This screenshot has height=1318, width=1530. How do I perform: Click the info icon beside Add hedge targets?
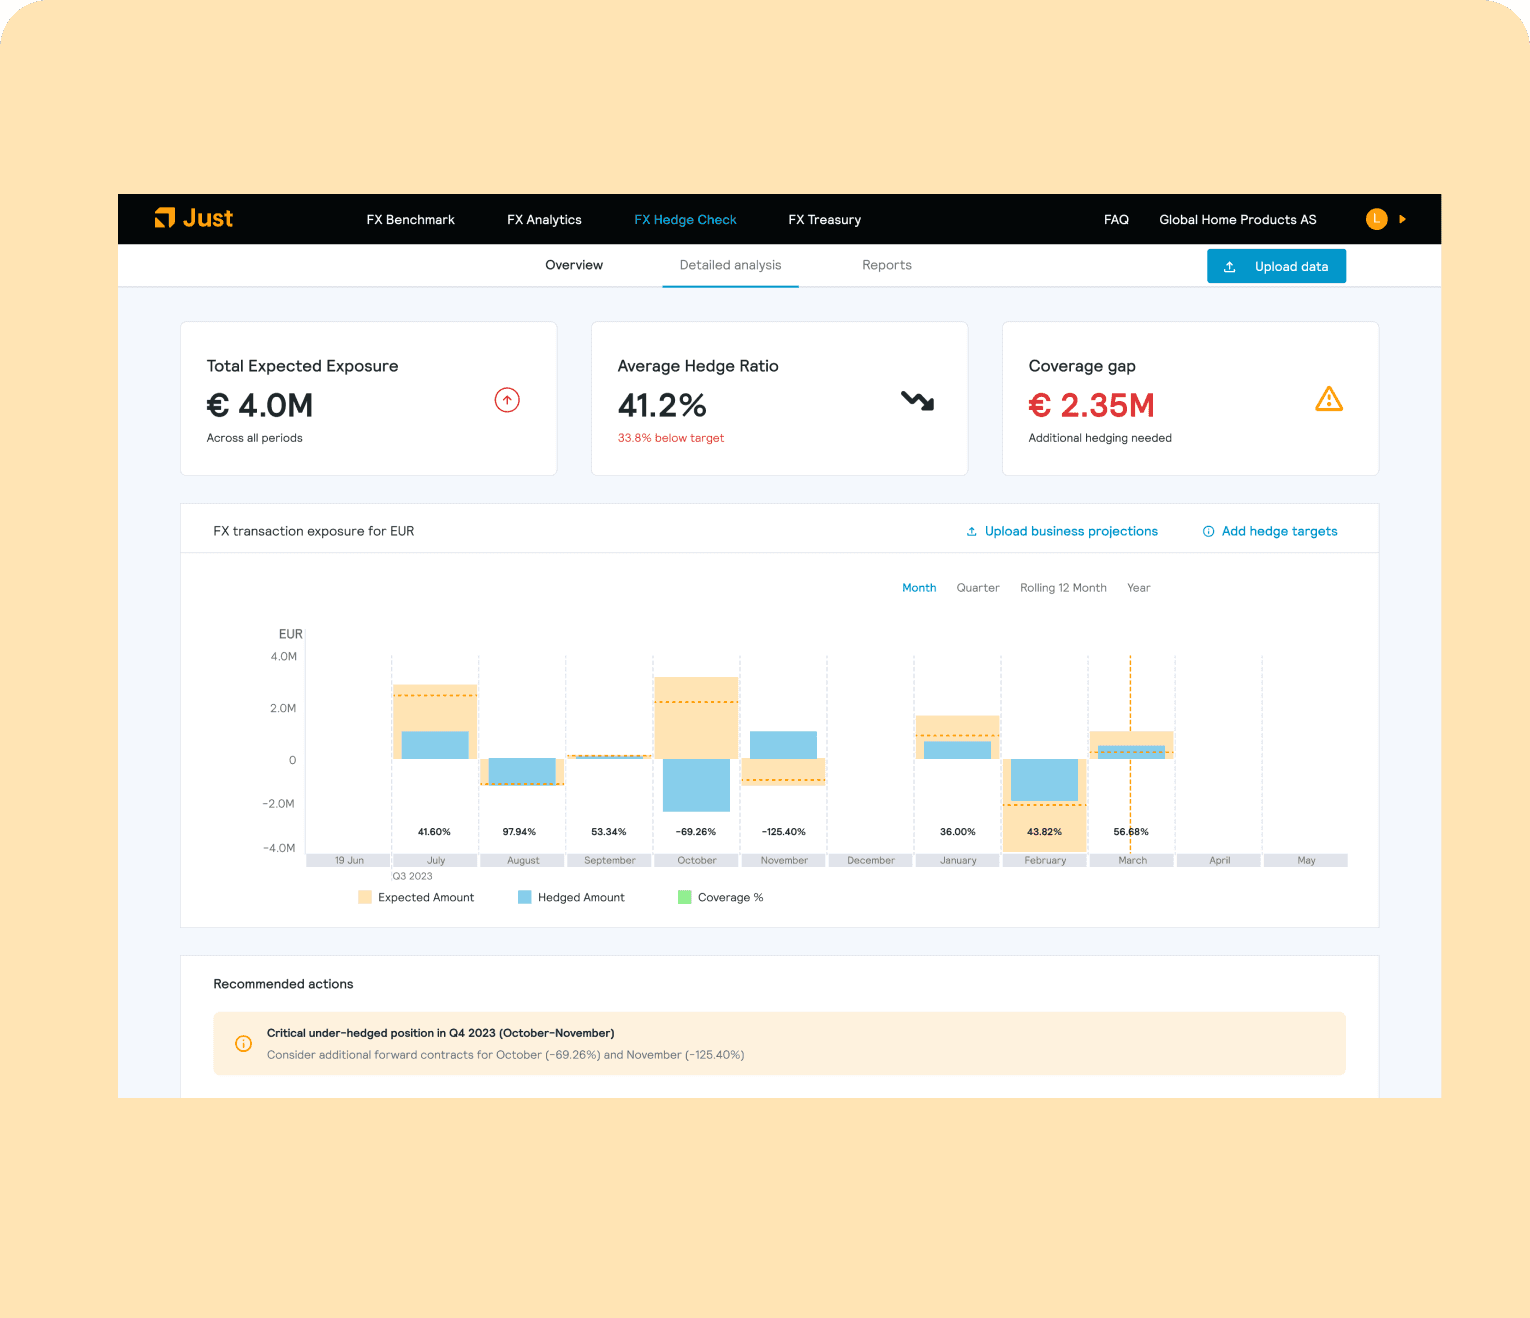[1208, 531]
